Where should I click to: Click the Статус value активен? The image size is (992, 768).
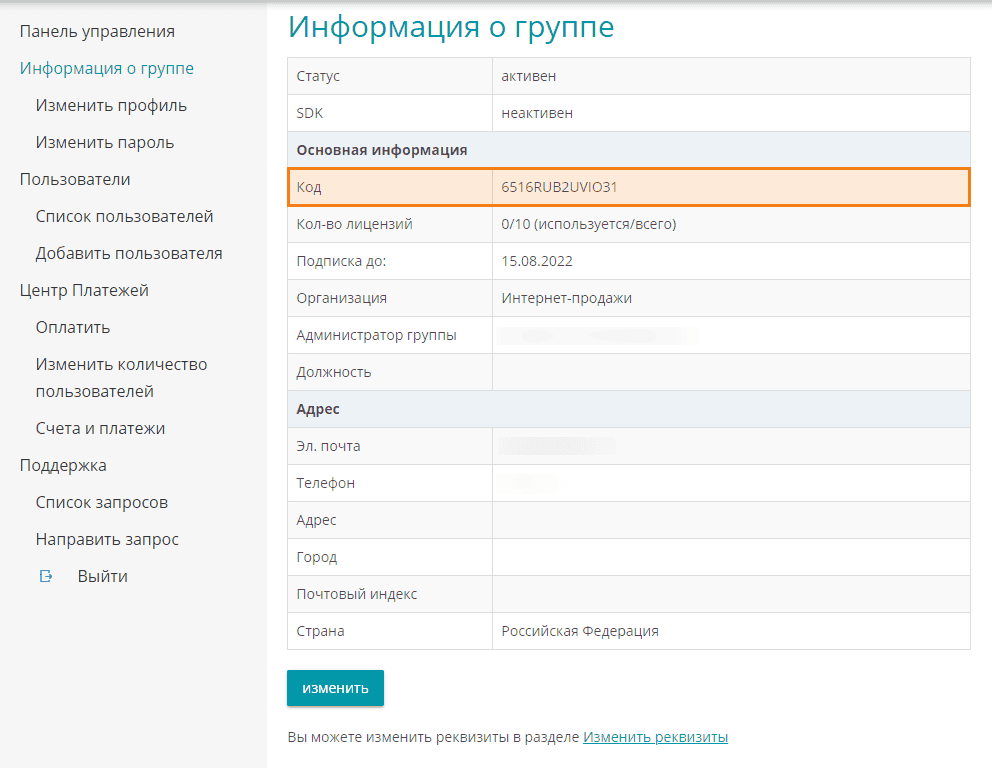(x=528, y=76)
